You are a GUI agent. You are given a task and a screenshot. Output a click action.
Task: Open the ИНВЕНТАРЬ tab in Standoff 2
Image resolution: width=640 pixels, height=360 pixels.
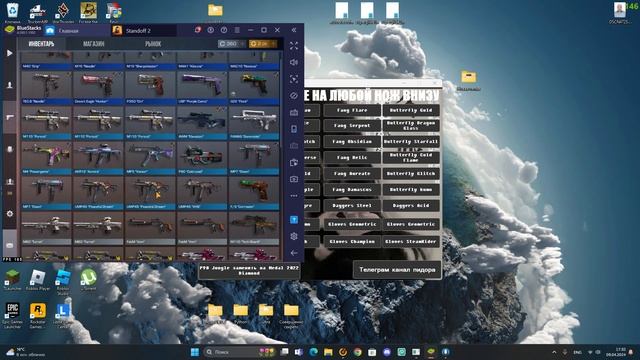(x=41, y=44)
